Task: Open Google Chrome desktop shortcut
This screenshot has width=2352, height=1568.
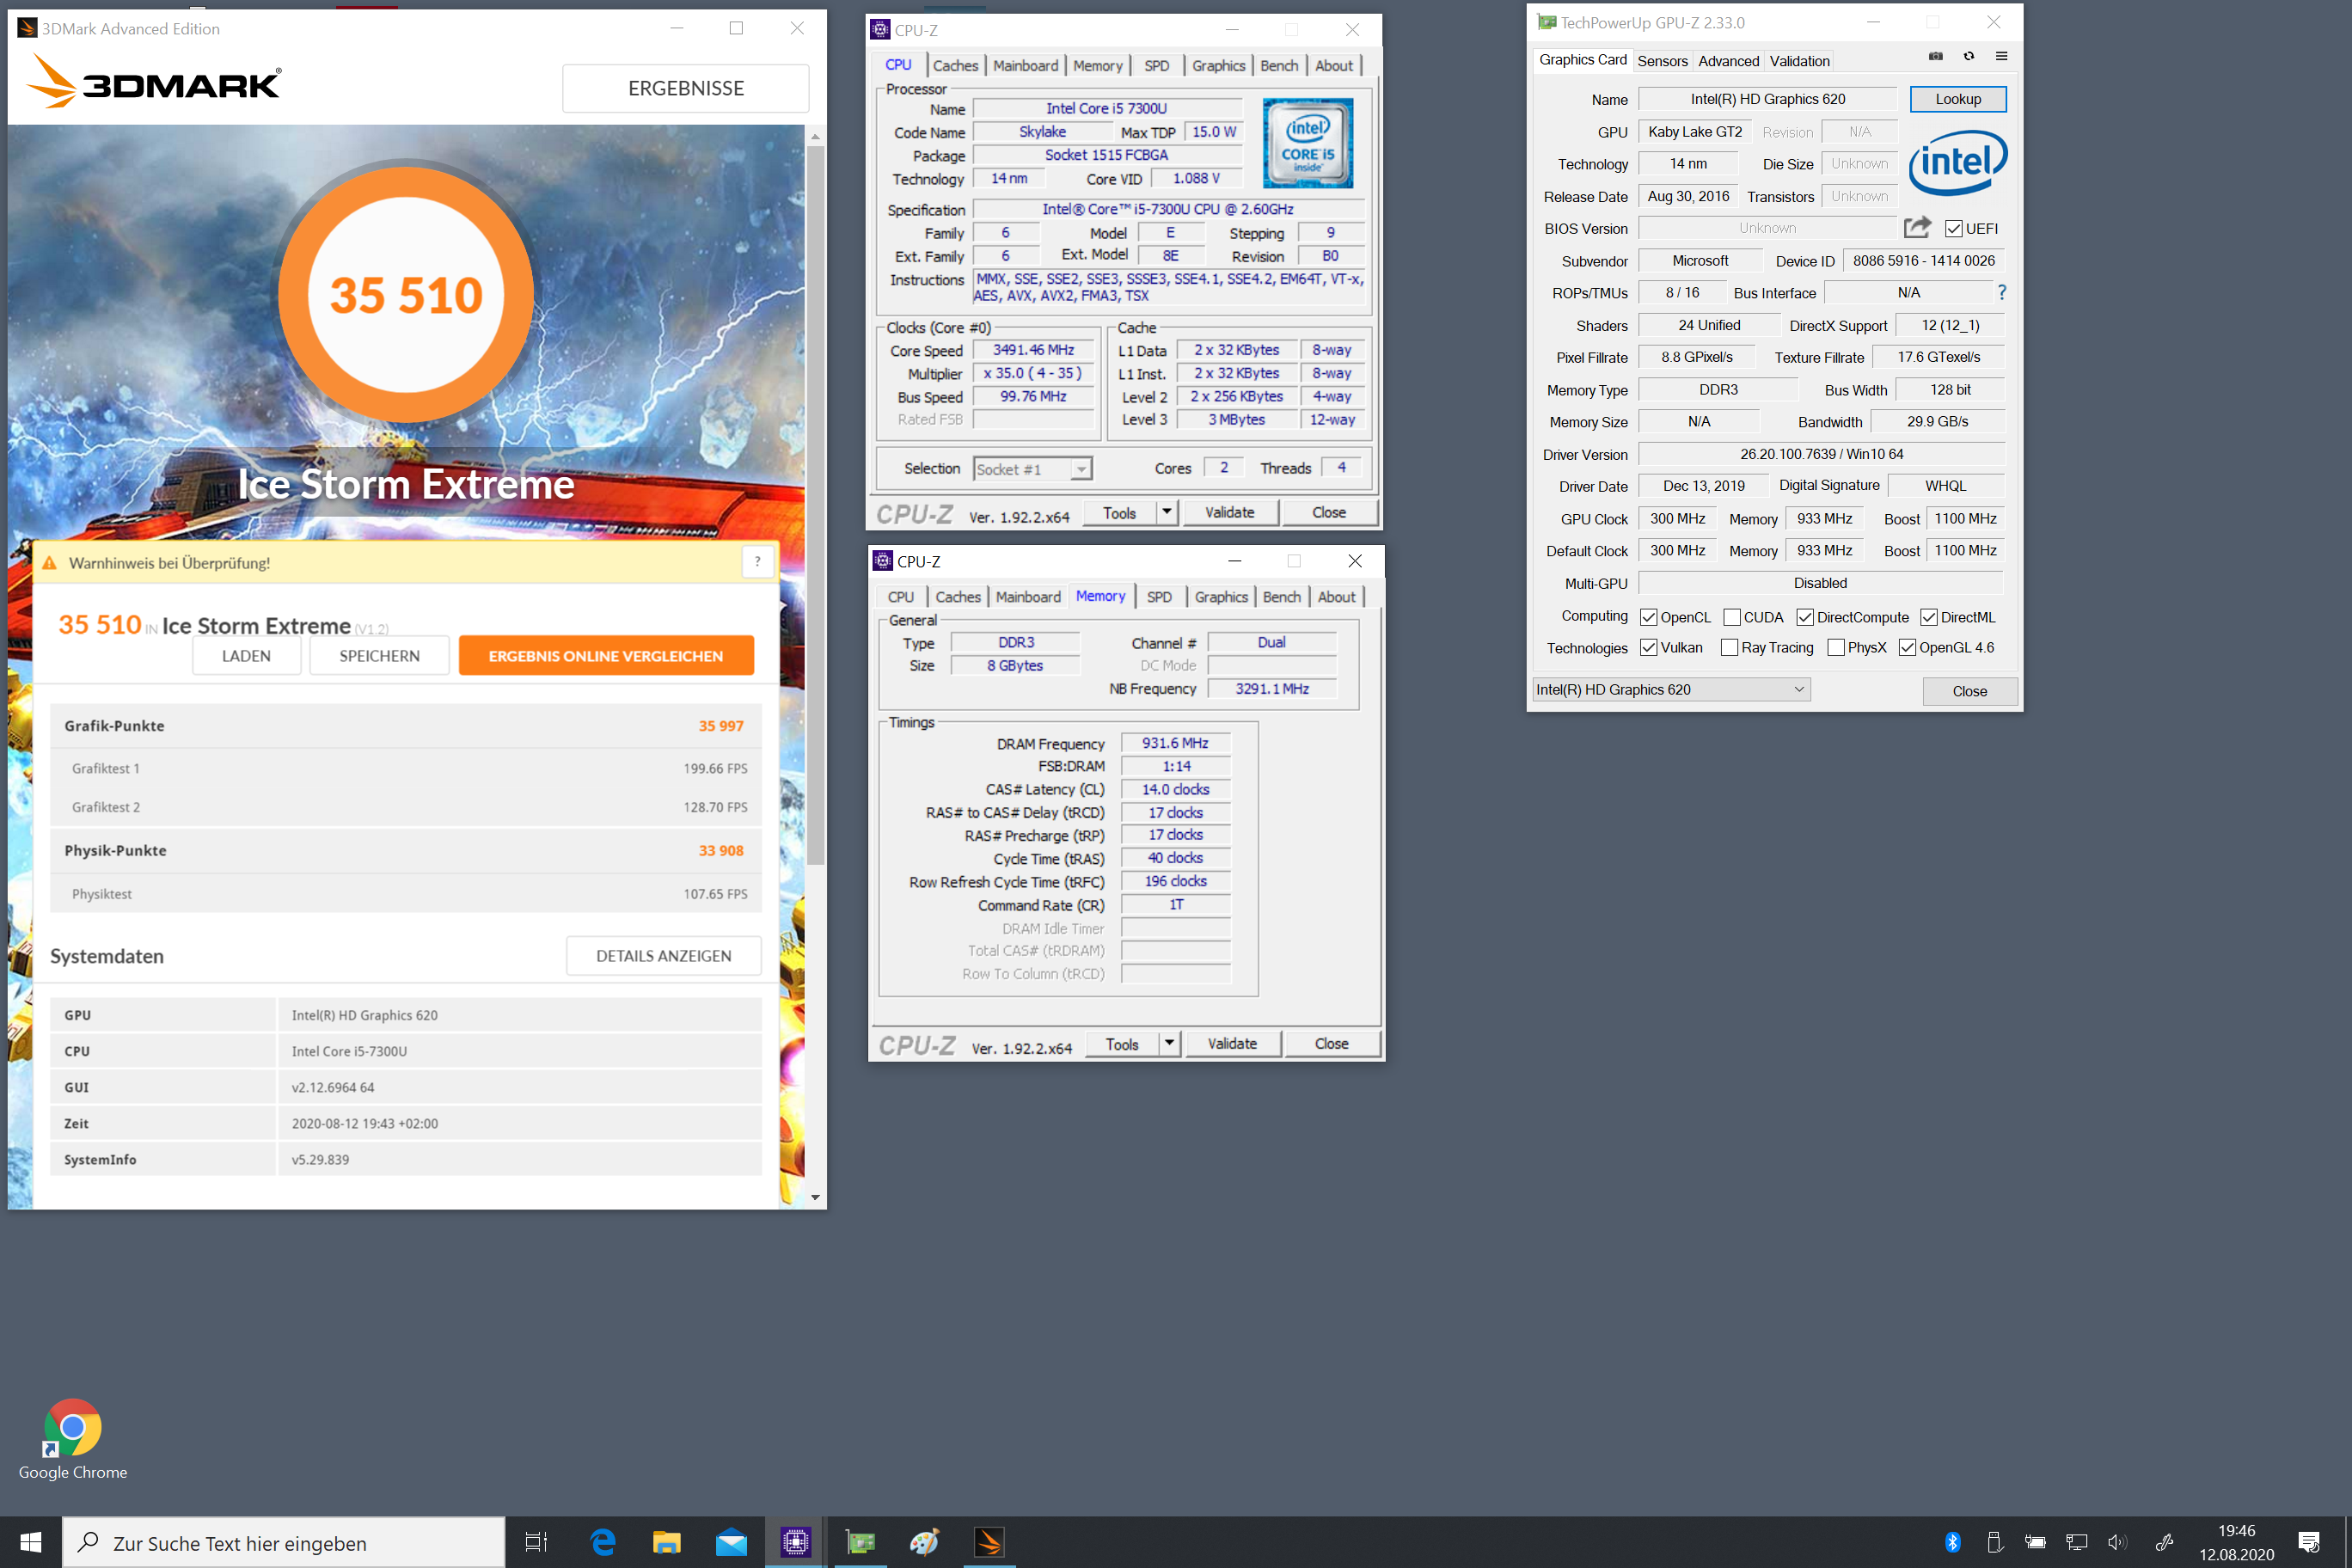Action: (x=72, y=1439)
